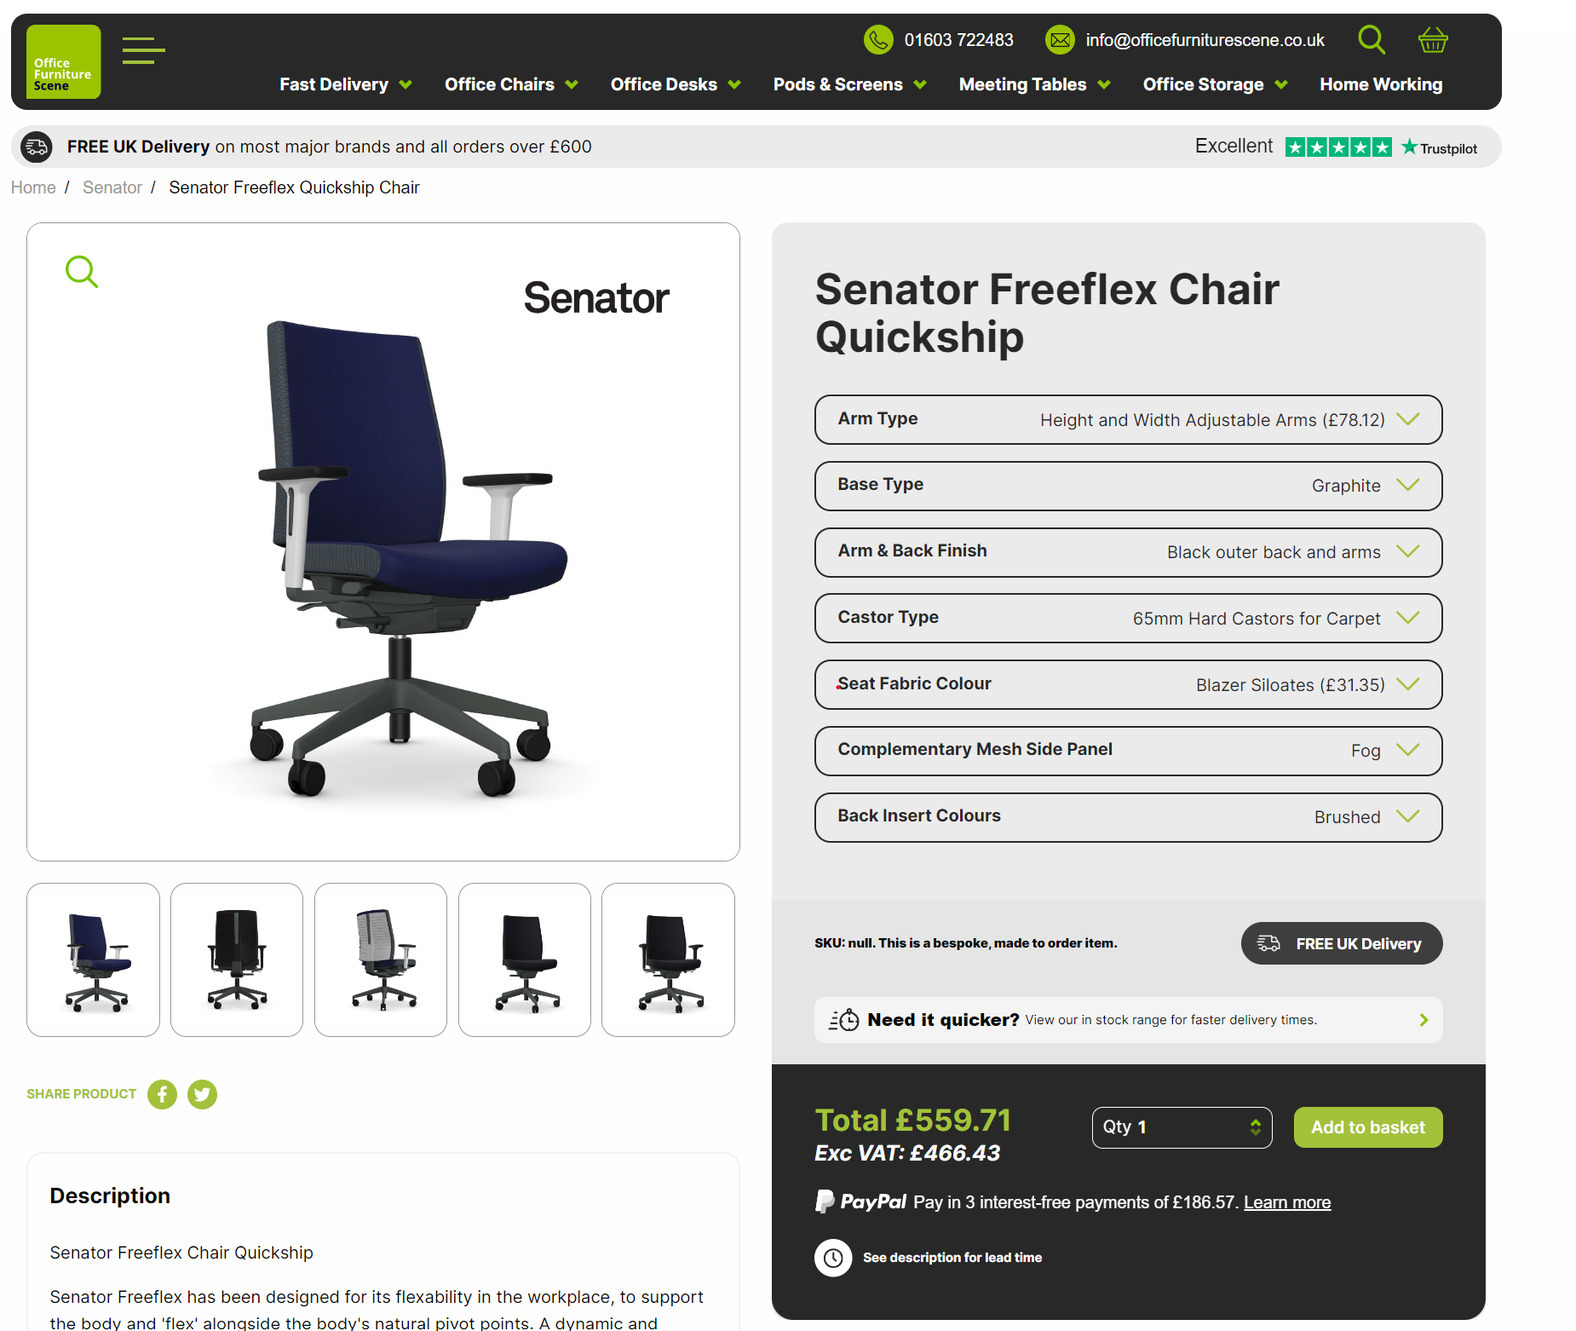1576x1331 pixels.
Task: Expand the Castor Type selector
Action: (x=1128, y=618)
